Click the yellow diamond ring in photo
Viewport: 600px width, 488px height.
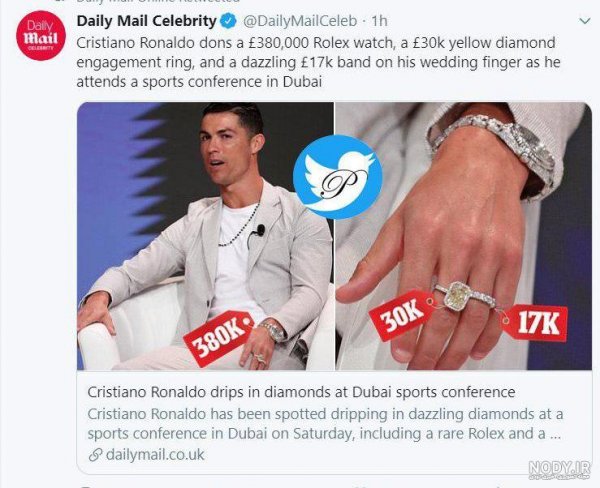(458, 295)
